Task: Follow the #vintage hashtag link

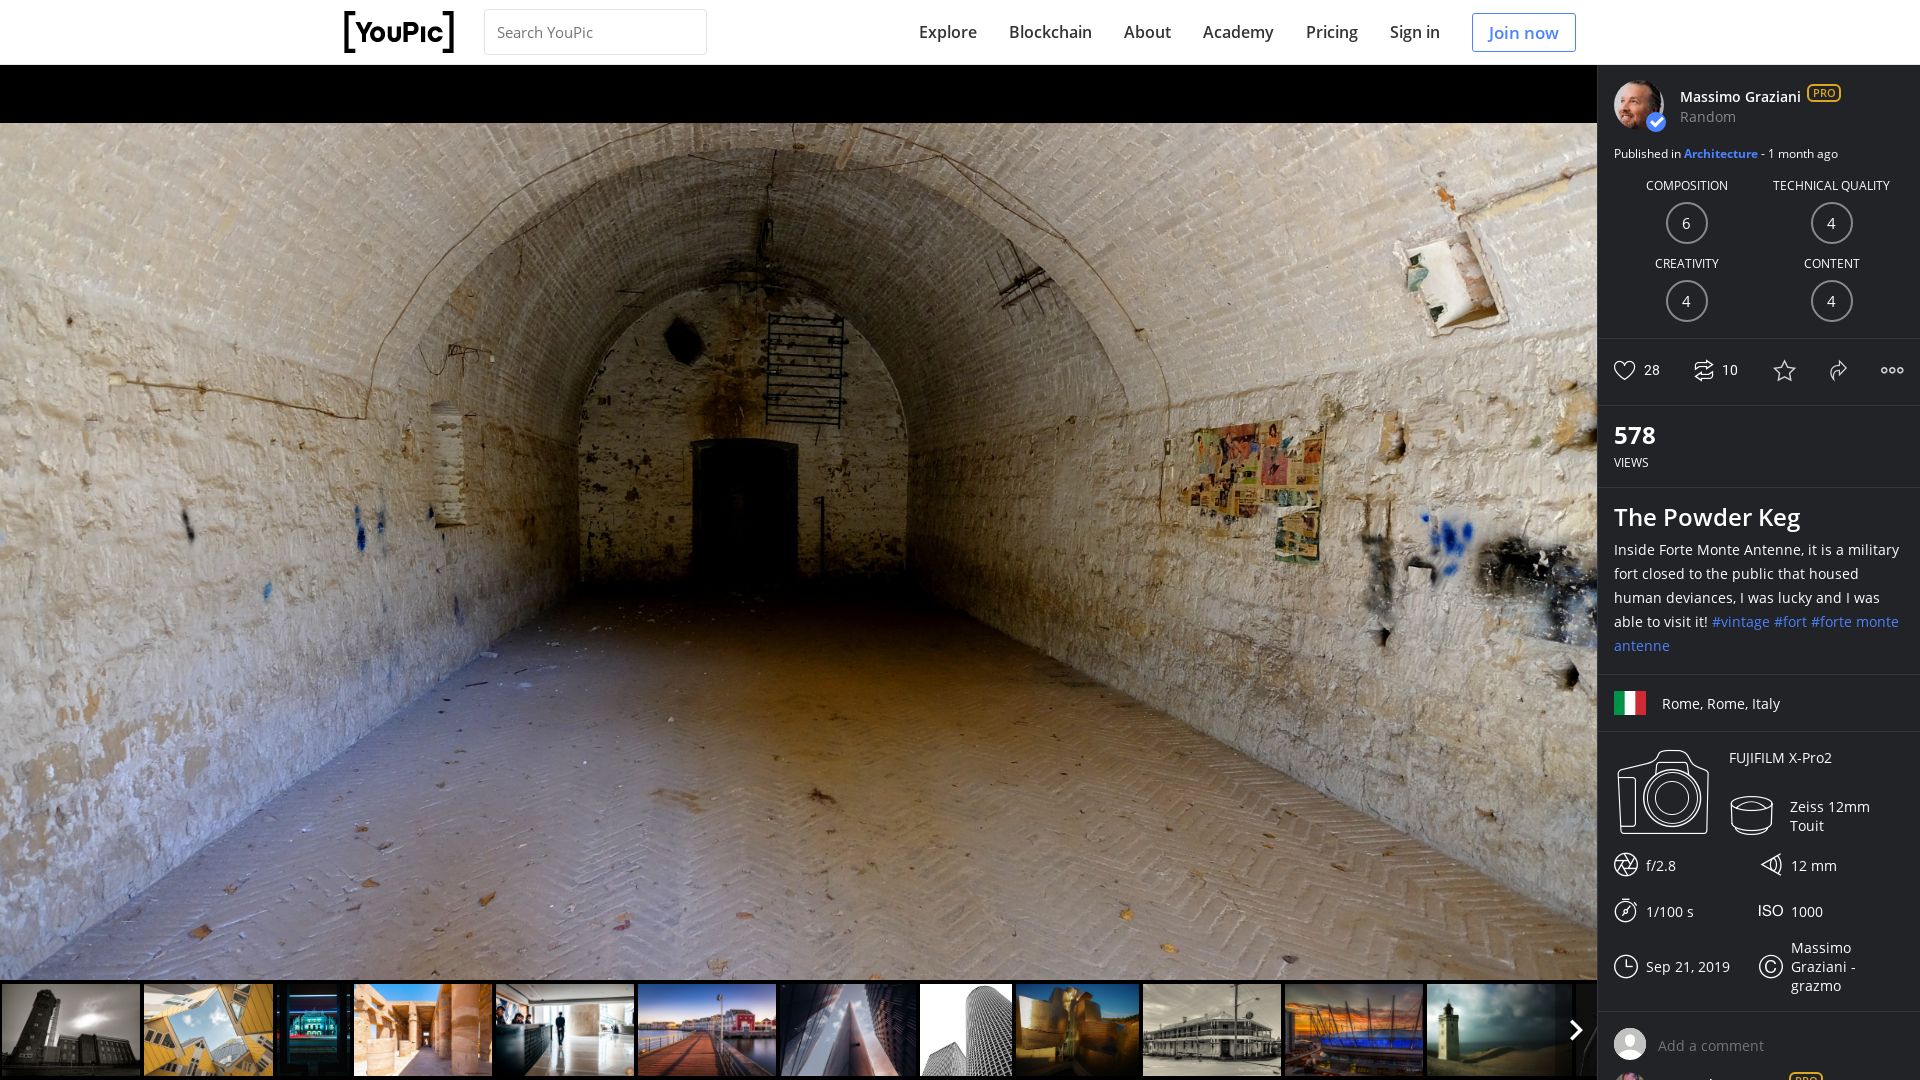Action: click(x=1740, y=622)
